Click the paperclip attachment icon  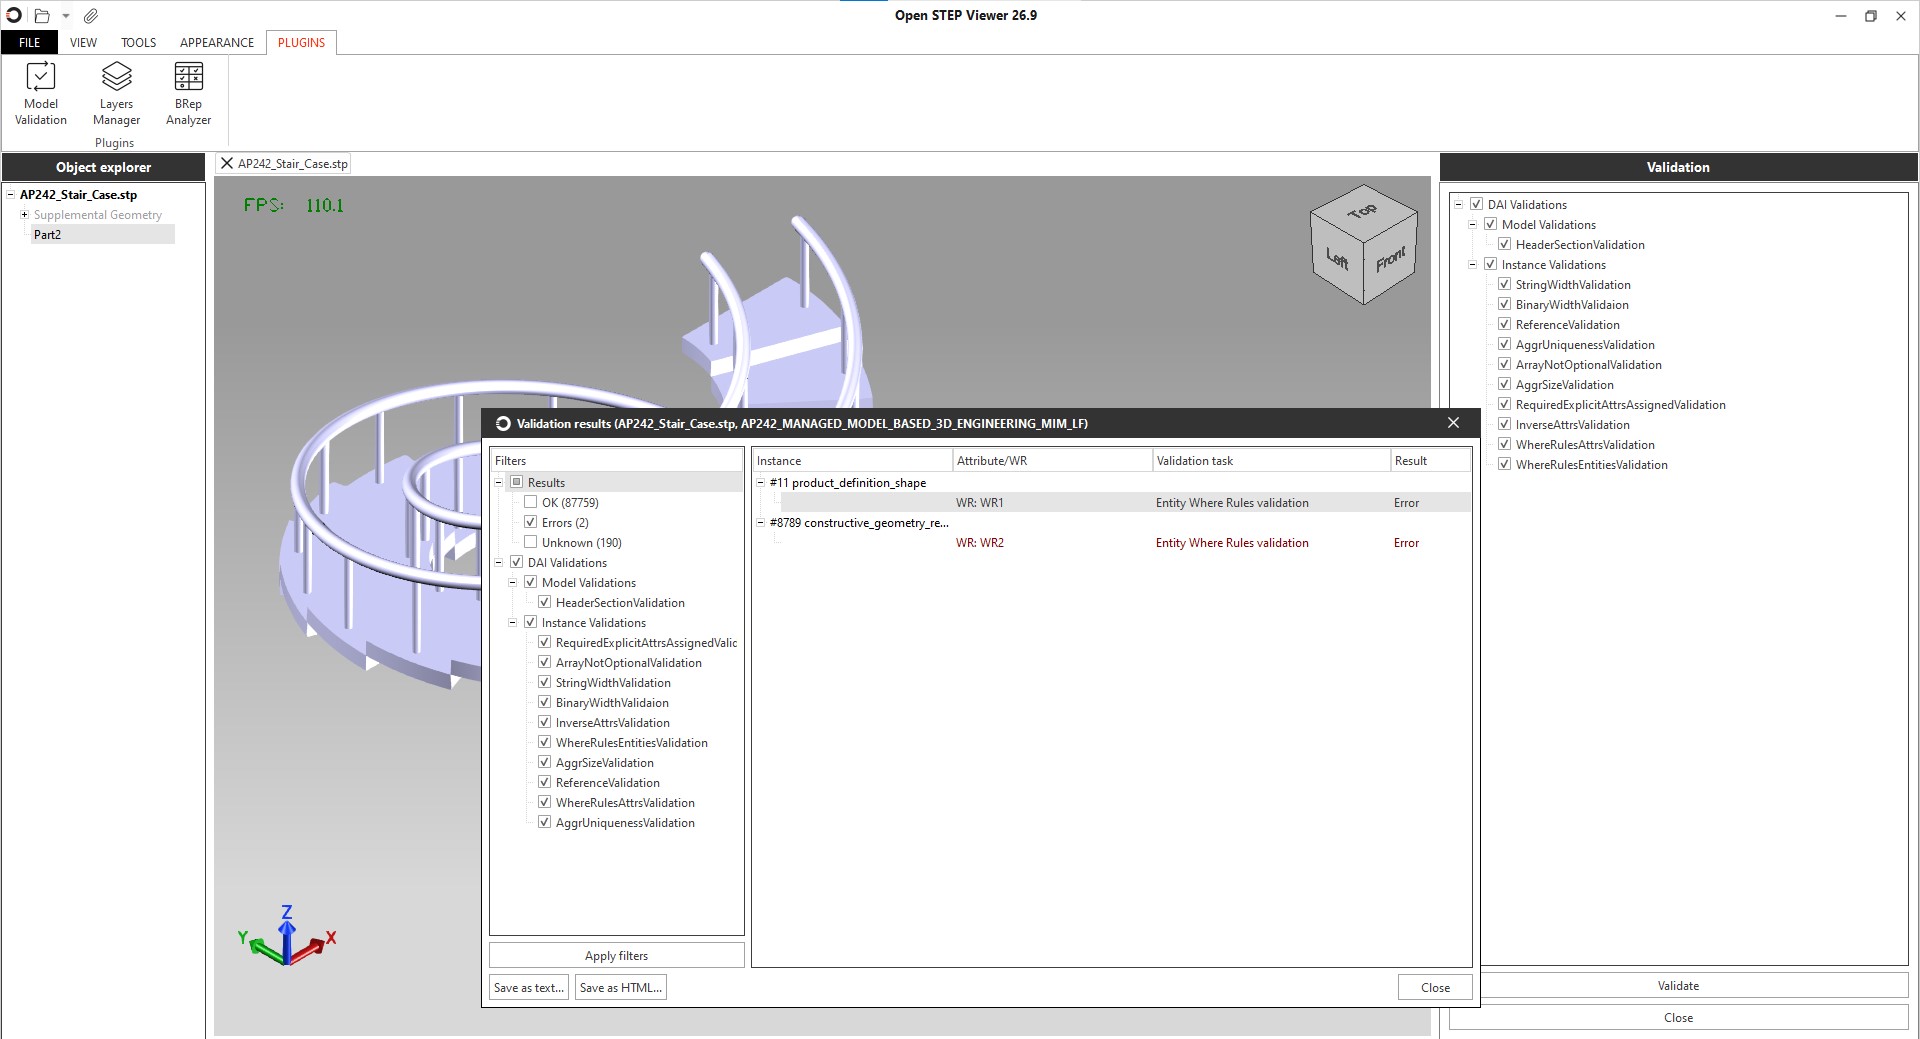pos(91,16)
